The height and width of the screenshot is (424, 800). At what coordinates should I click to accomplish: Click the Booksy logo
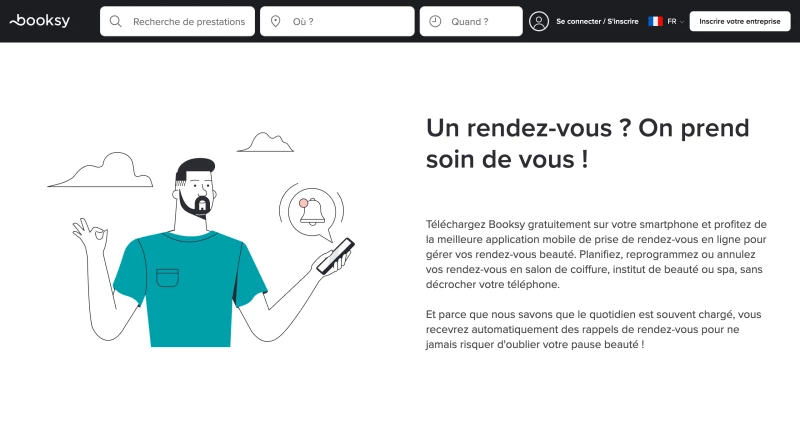point(40,21)
